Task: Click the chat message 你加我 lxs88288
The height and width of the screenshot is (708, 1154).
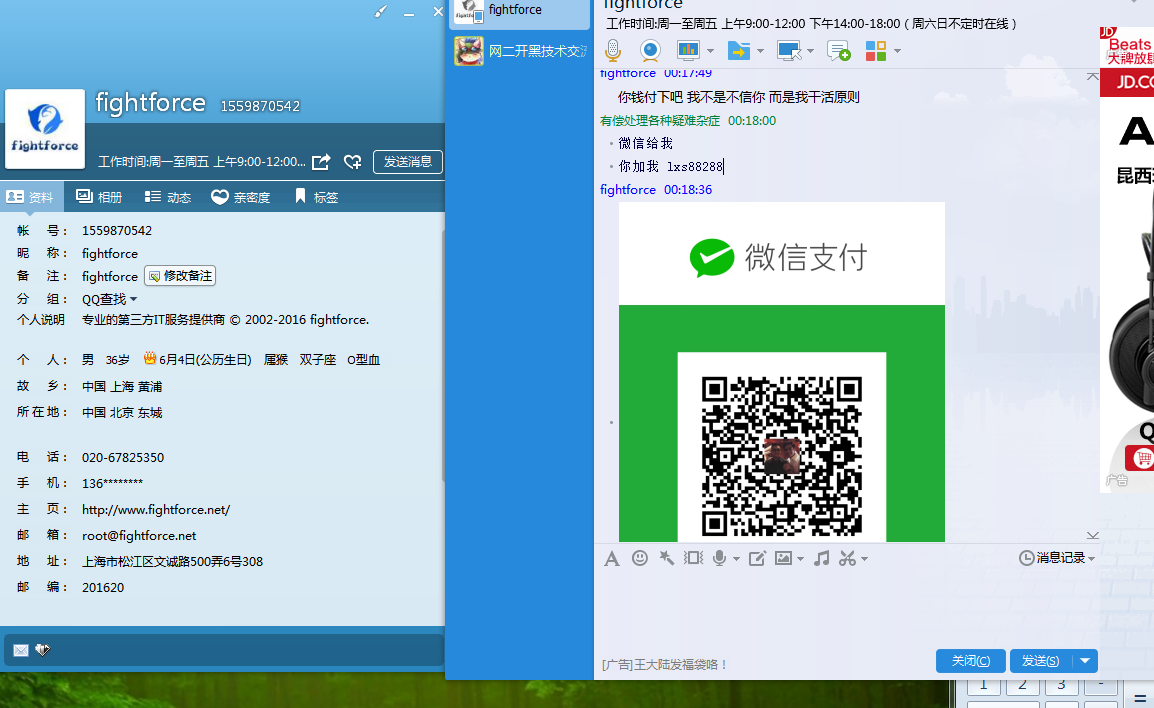Action: point(670,166)
